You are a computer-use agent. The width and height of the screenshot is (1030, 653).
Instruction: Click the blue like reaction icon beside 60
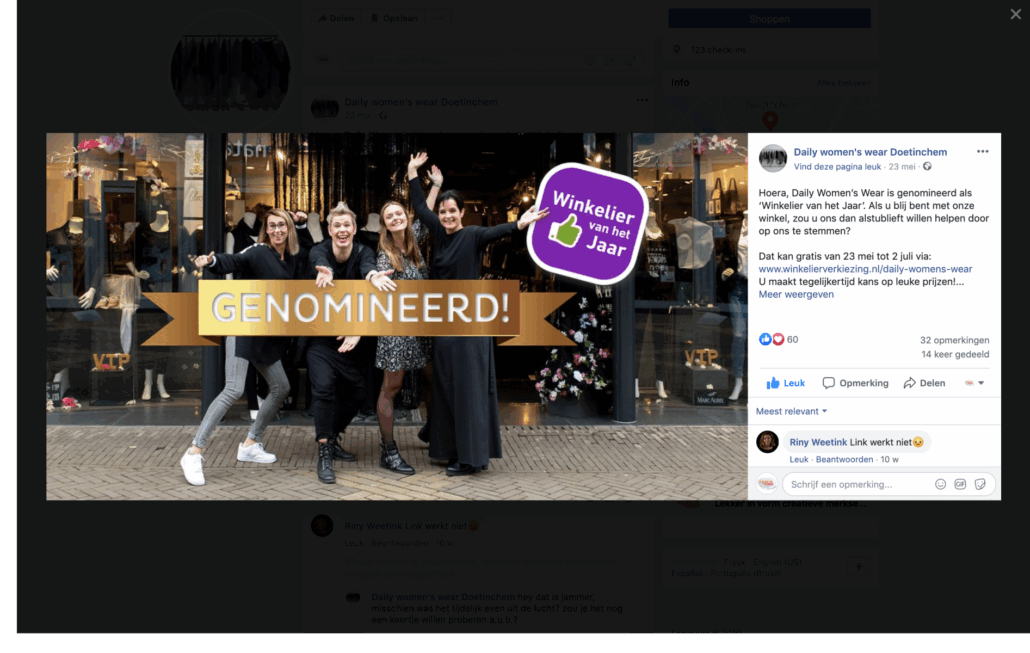pyautogui.click(x=765, y=339)
